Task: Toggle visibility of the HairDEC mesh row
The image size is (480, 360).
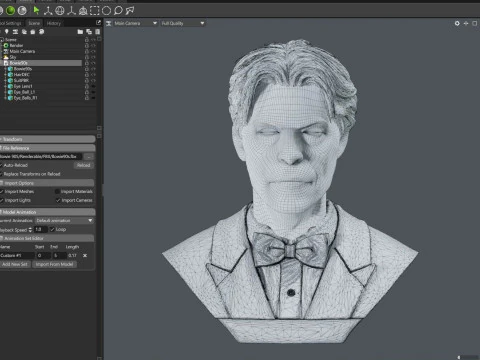Action: pyautogui.click(x=93, y=75)
